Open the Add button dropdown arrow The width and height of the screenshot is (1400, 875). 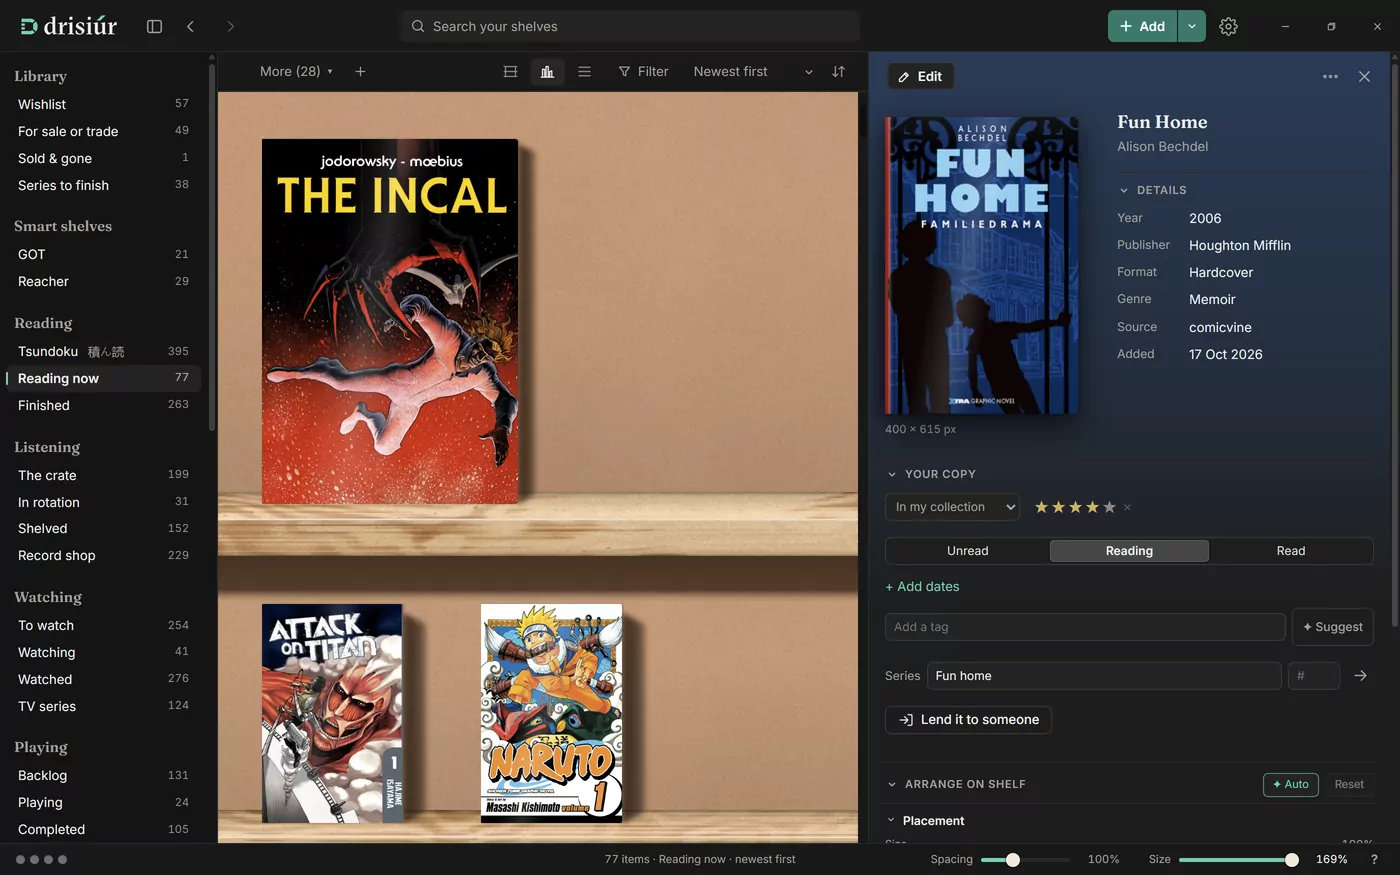tap(1191, 26)
